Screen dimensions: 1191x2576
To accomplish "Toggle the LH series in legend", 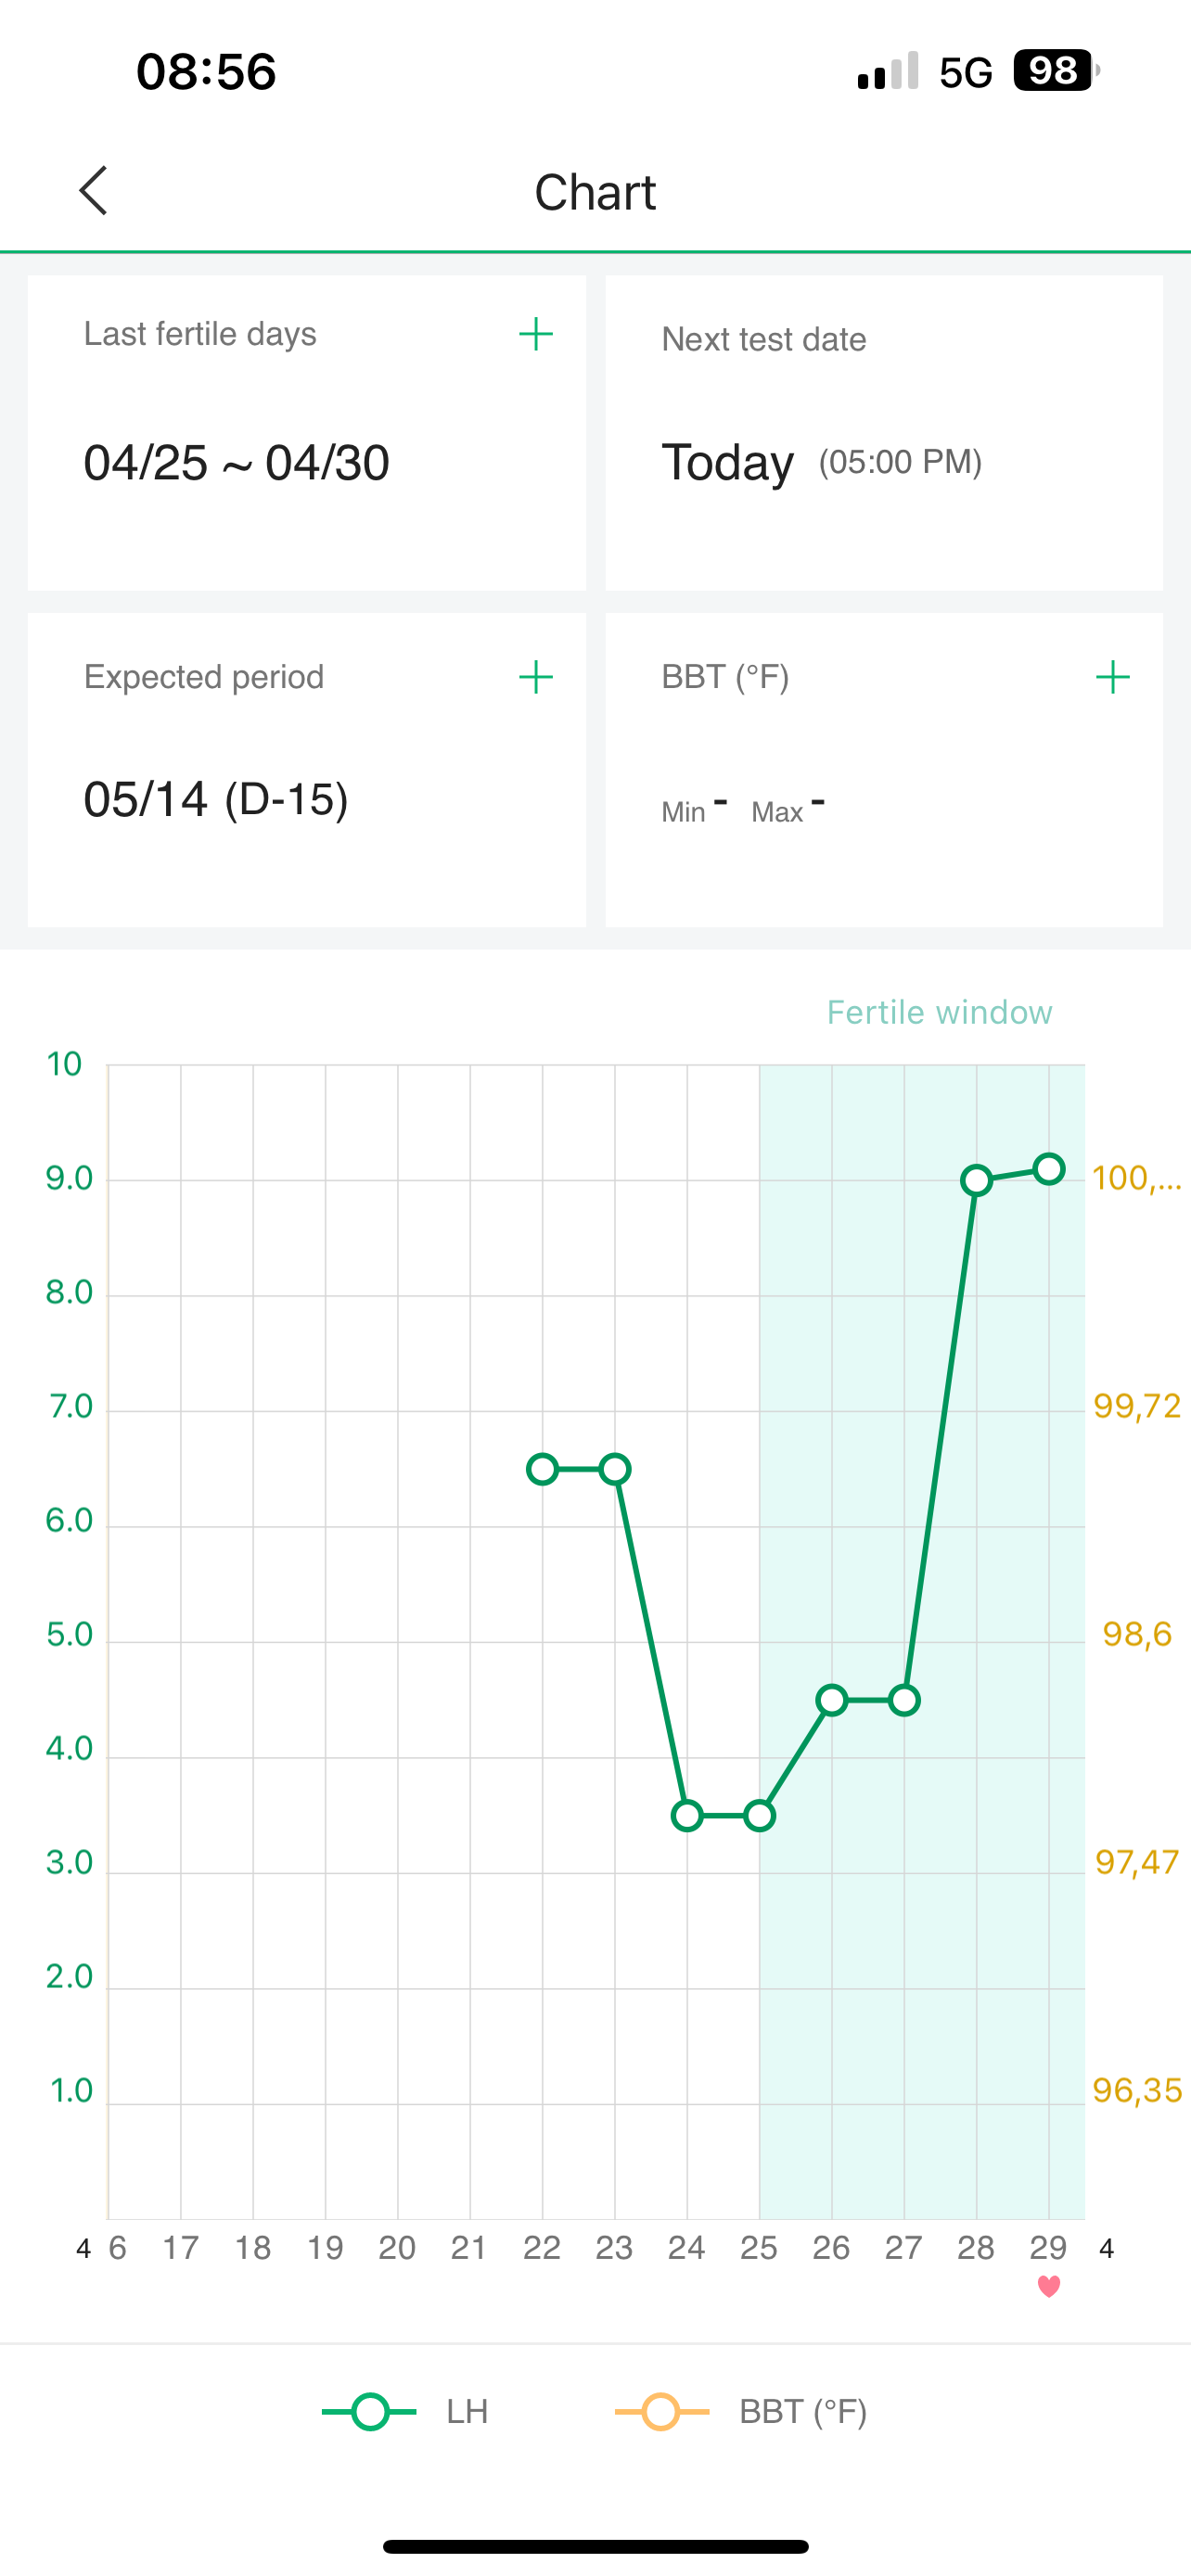I will [406, 2412].
